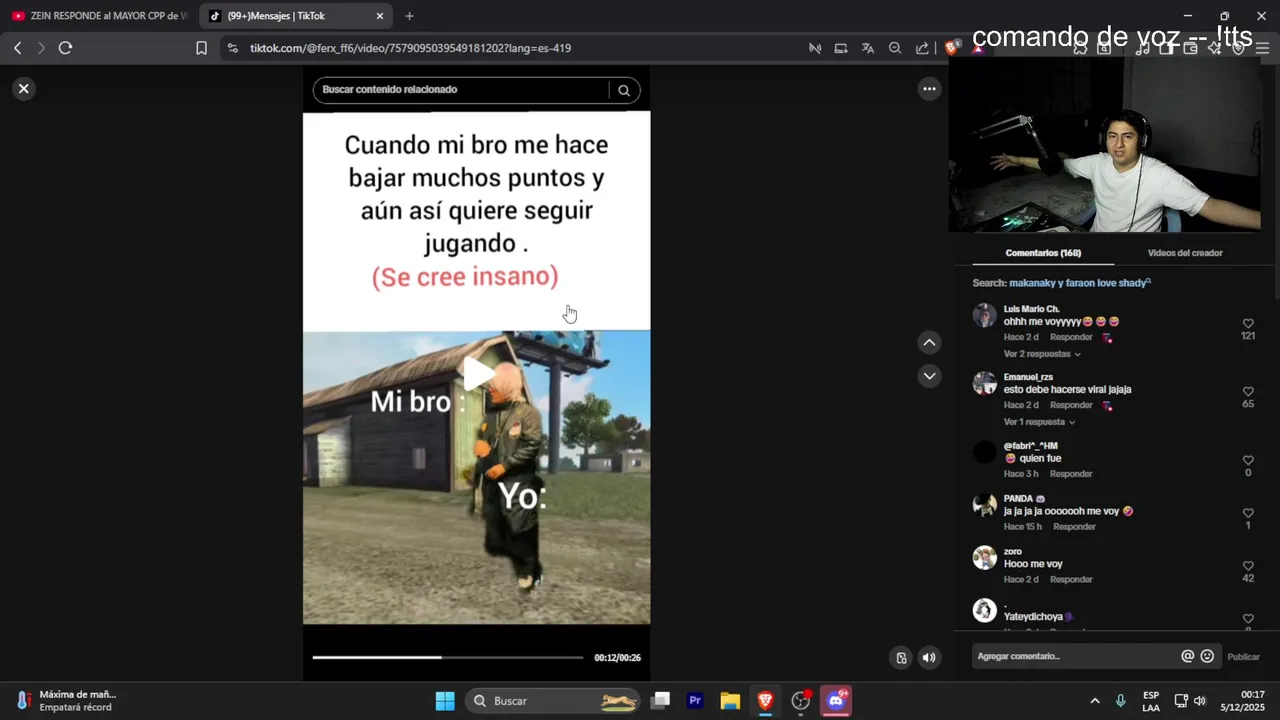The height and width of the screenshot is (720, 1280).
Task: Go back in browser history
Action: (x=17, y=48)
